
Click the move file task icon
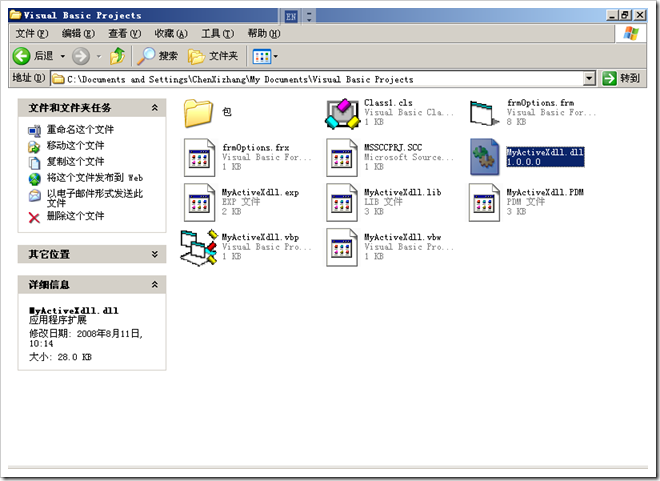click(x=34, y=147)
